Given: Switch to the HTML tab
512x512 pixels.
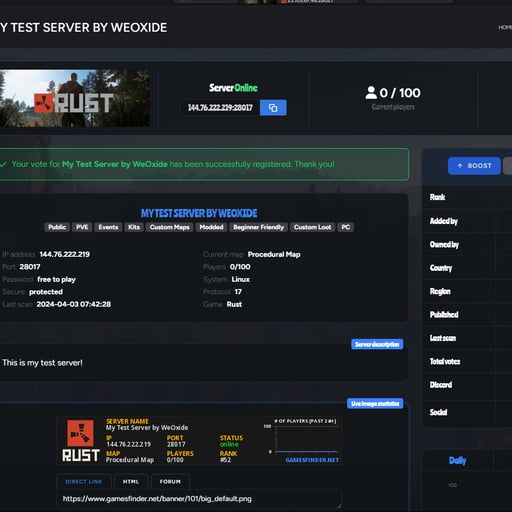Looking at the screenshot, I should click(131, 482).
